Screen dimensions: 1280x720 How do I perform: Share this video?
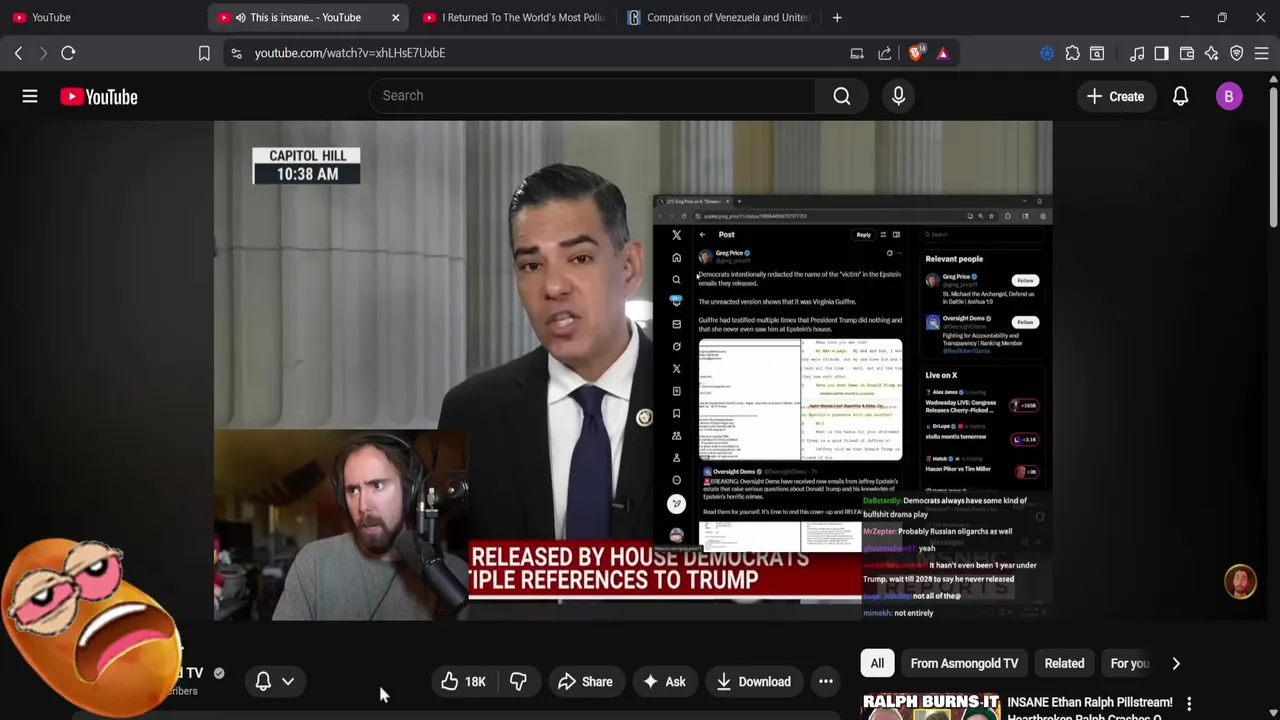tap(585, 681)
